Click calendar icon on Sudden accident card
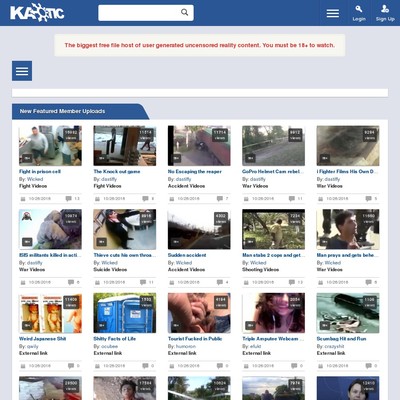400x400 pixels. (172, 282)
